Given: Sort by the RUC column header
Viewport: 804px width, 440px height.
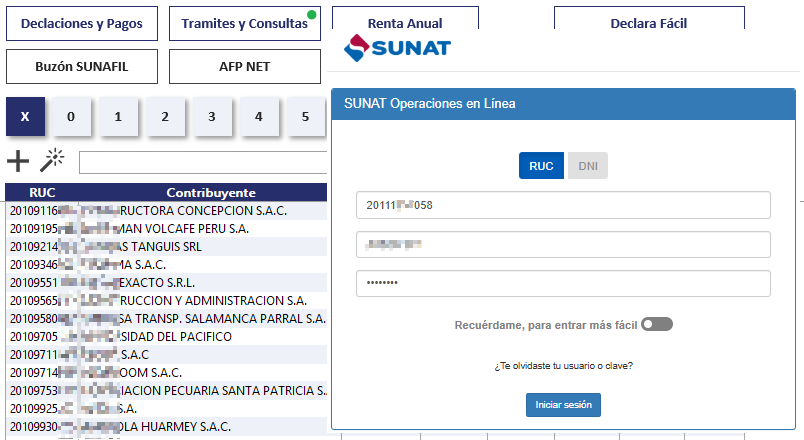Looking at the screenshot, I should [42, 192].
